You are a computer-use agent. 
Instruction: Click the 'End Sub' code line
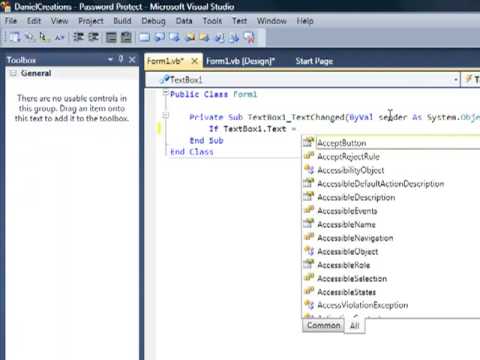[x=206, y=140]
